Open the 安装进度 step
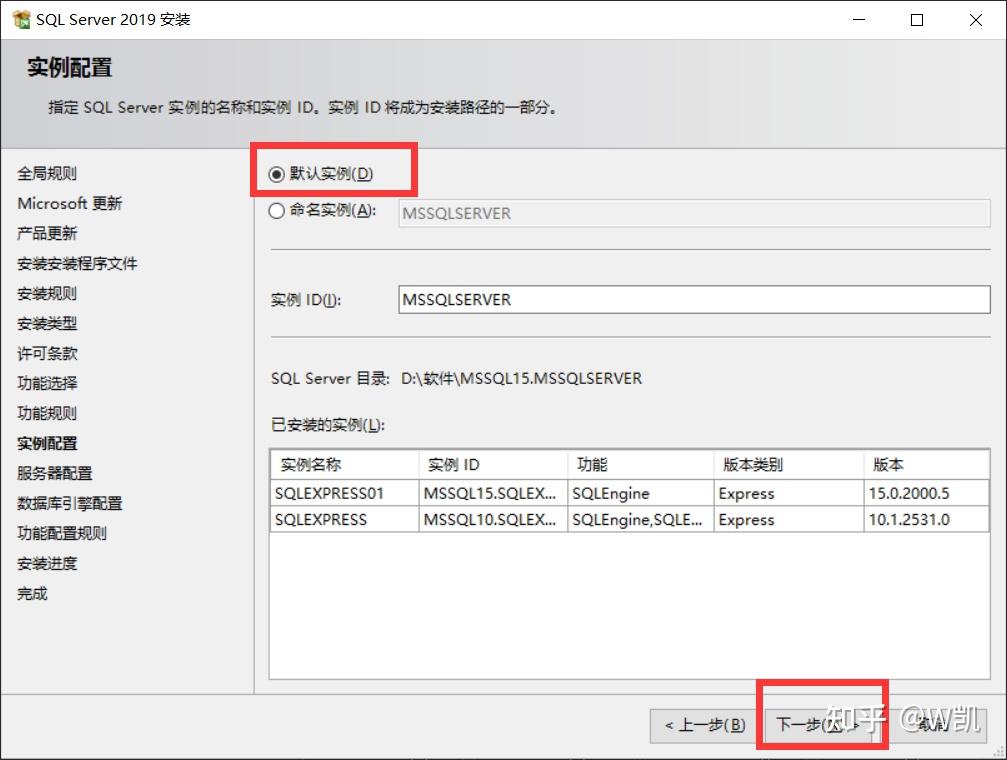The image size is (1007, 760). pos(47,563)
